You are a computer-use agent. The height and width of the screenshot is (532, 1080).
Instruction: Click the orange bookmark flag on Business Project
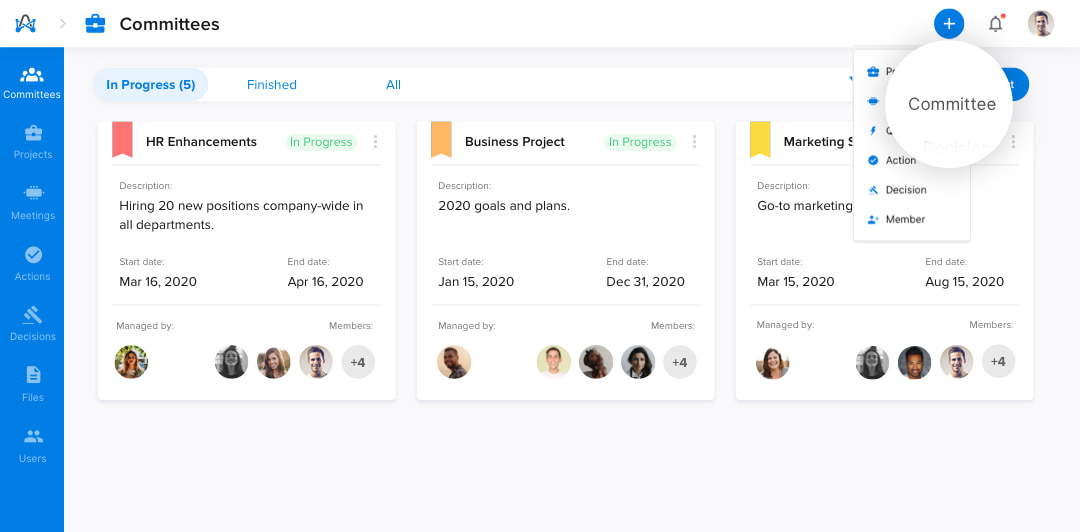click(441, 139)
